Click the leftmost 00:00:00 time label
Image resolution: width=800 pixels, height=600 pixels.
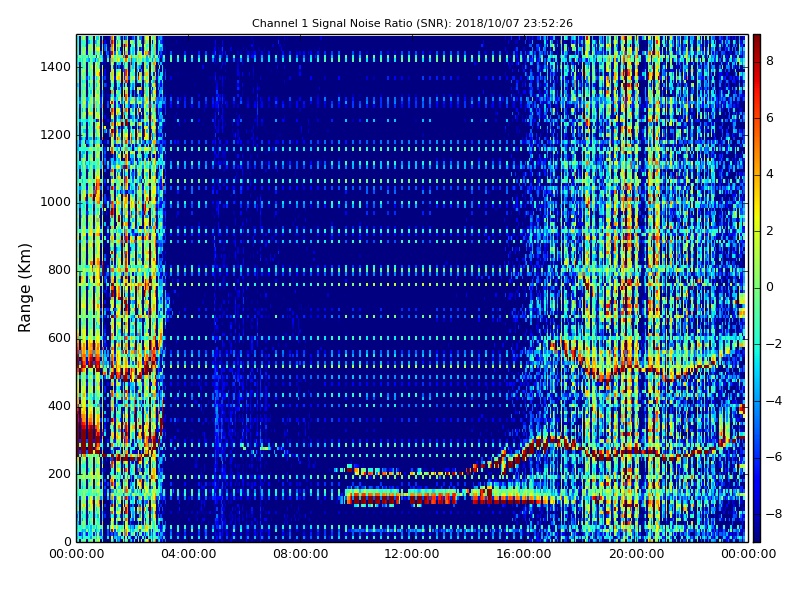77,555
